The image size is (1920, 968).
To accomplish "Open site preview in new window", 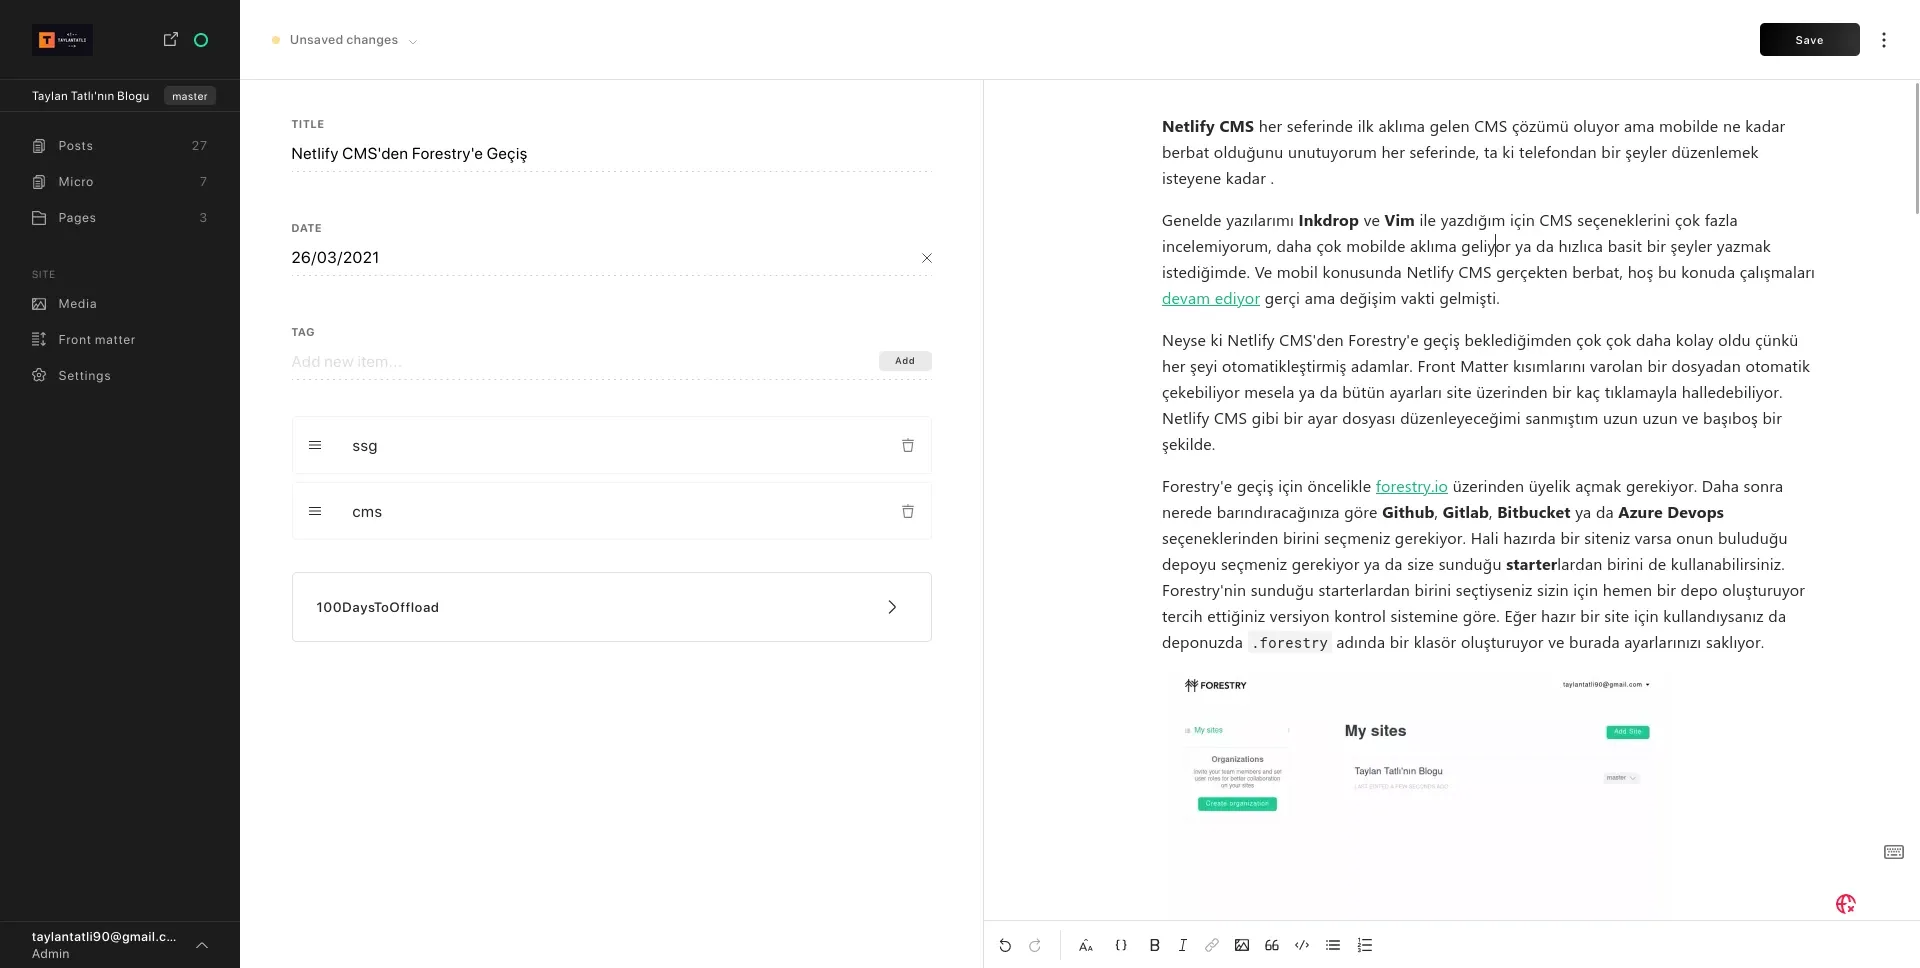I will pyautogui.click(x=171, y=39).
